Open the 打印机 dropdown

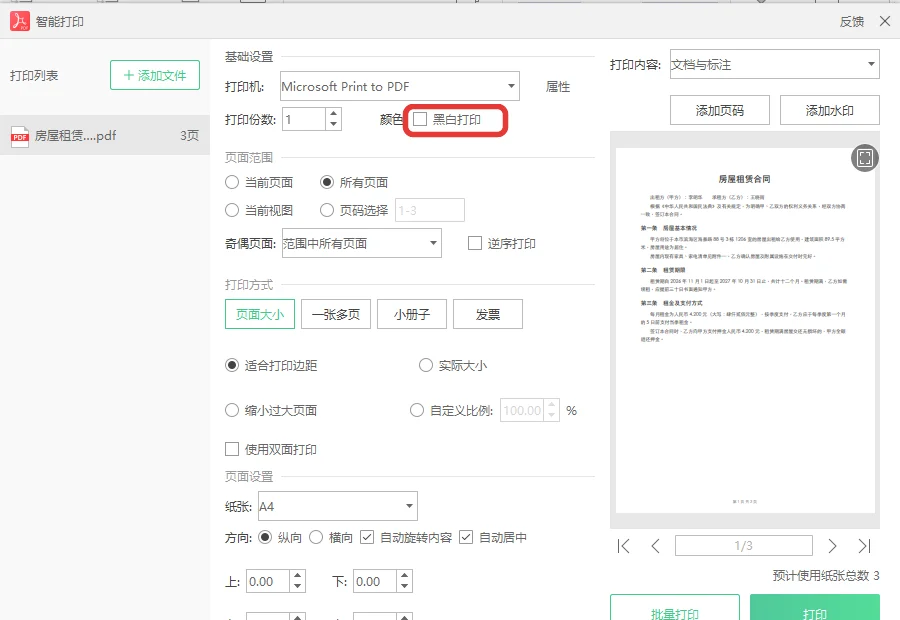(399, 86)
